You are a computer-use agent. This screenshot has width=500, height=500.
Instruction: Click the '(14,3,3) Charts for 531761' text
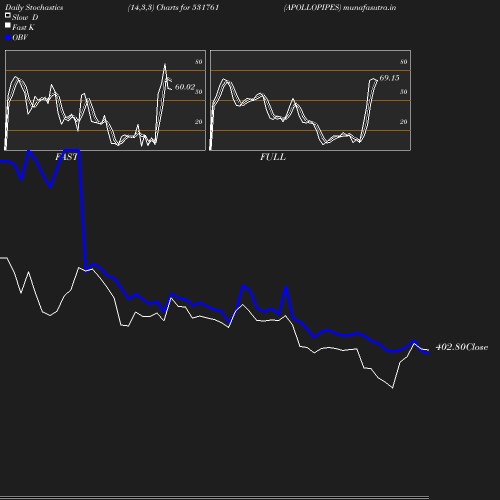(x=173, y=8)
